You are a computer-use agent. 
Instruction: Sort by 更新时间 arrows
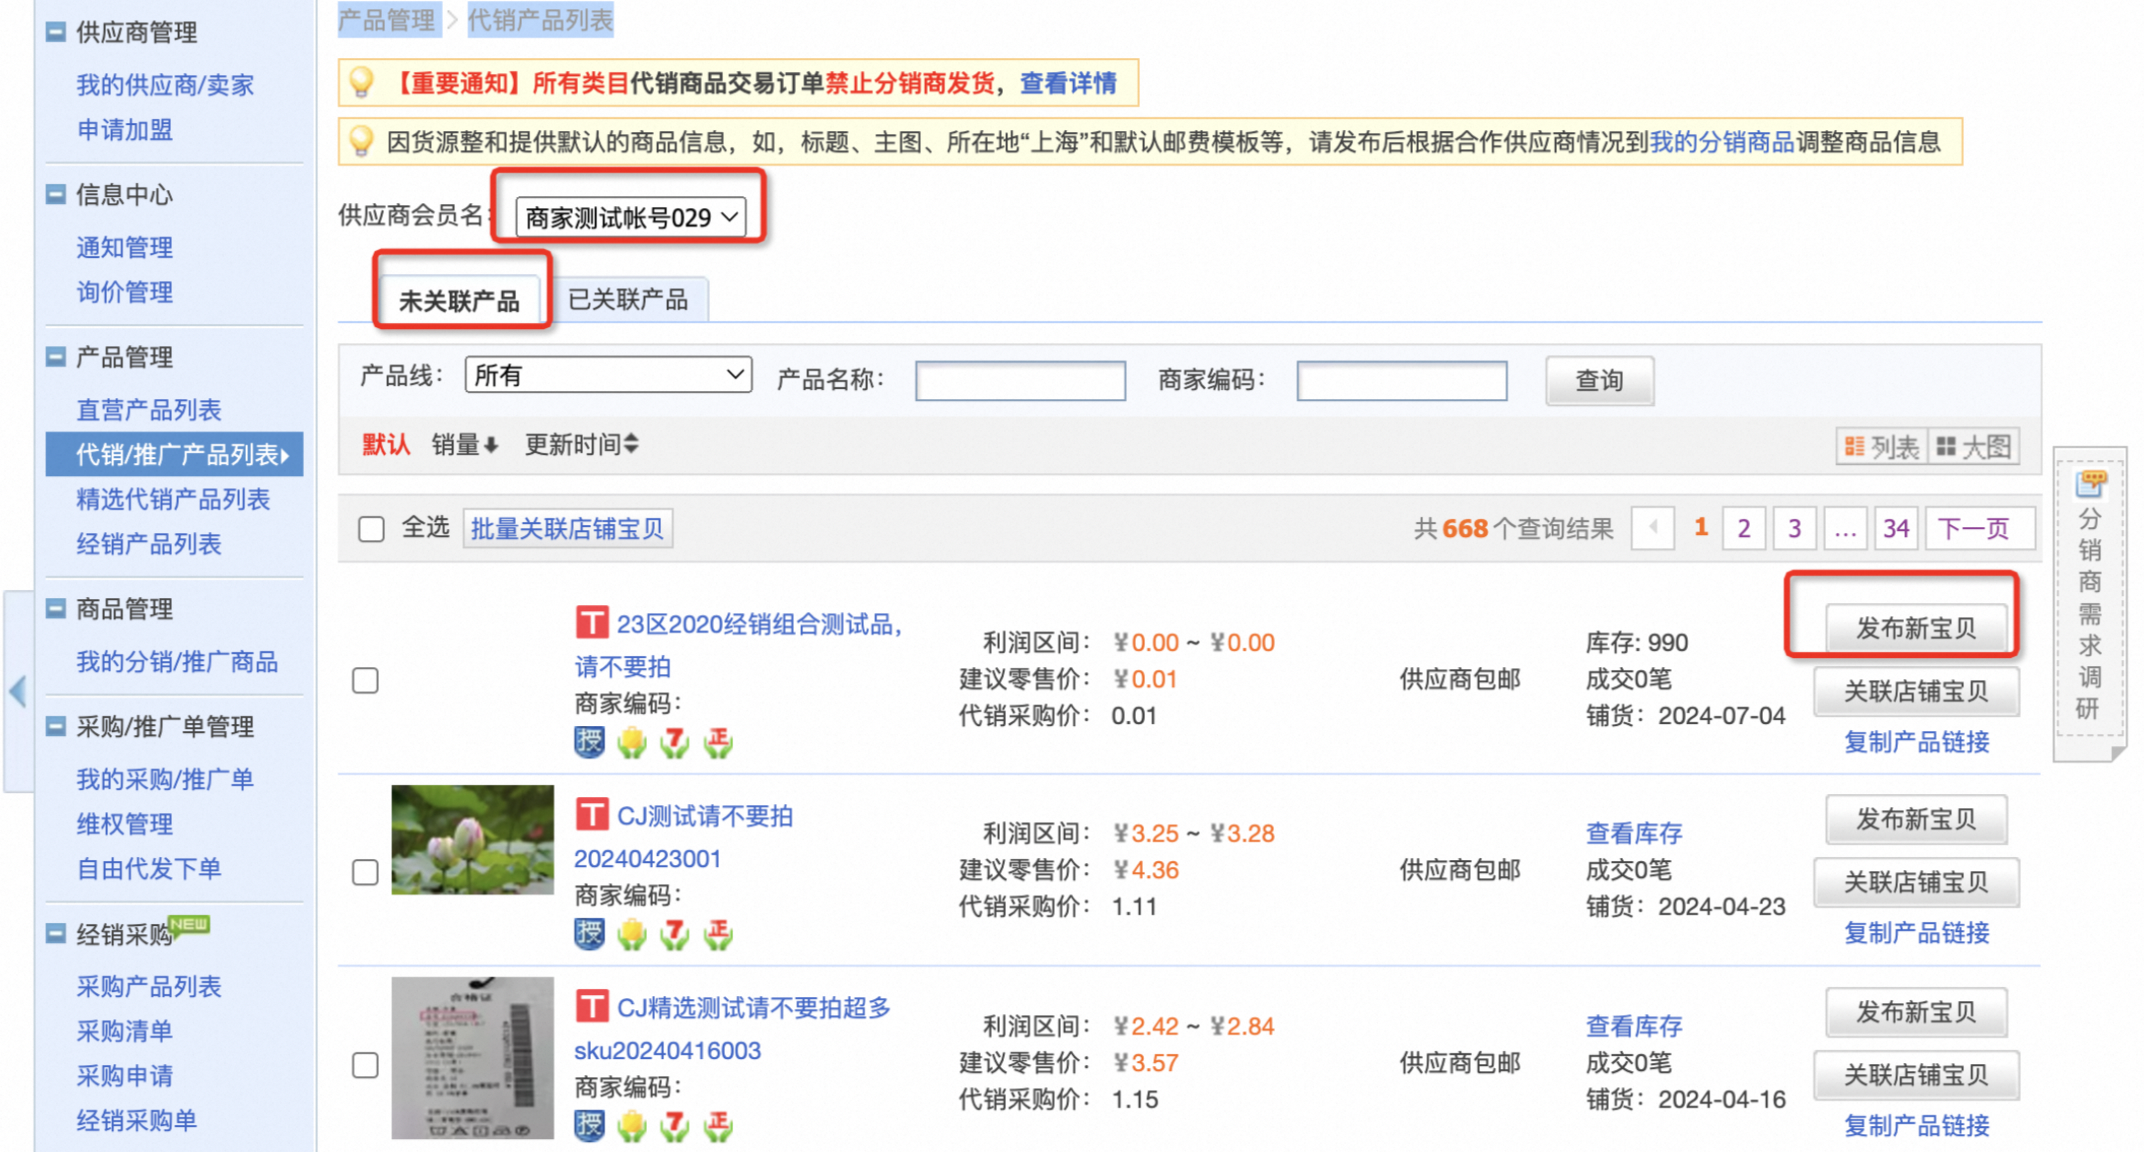click(x=631, y=444)
